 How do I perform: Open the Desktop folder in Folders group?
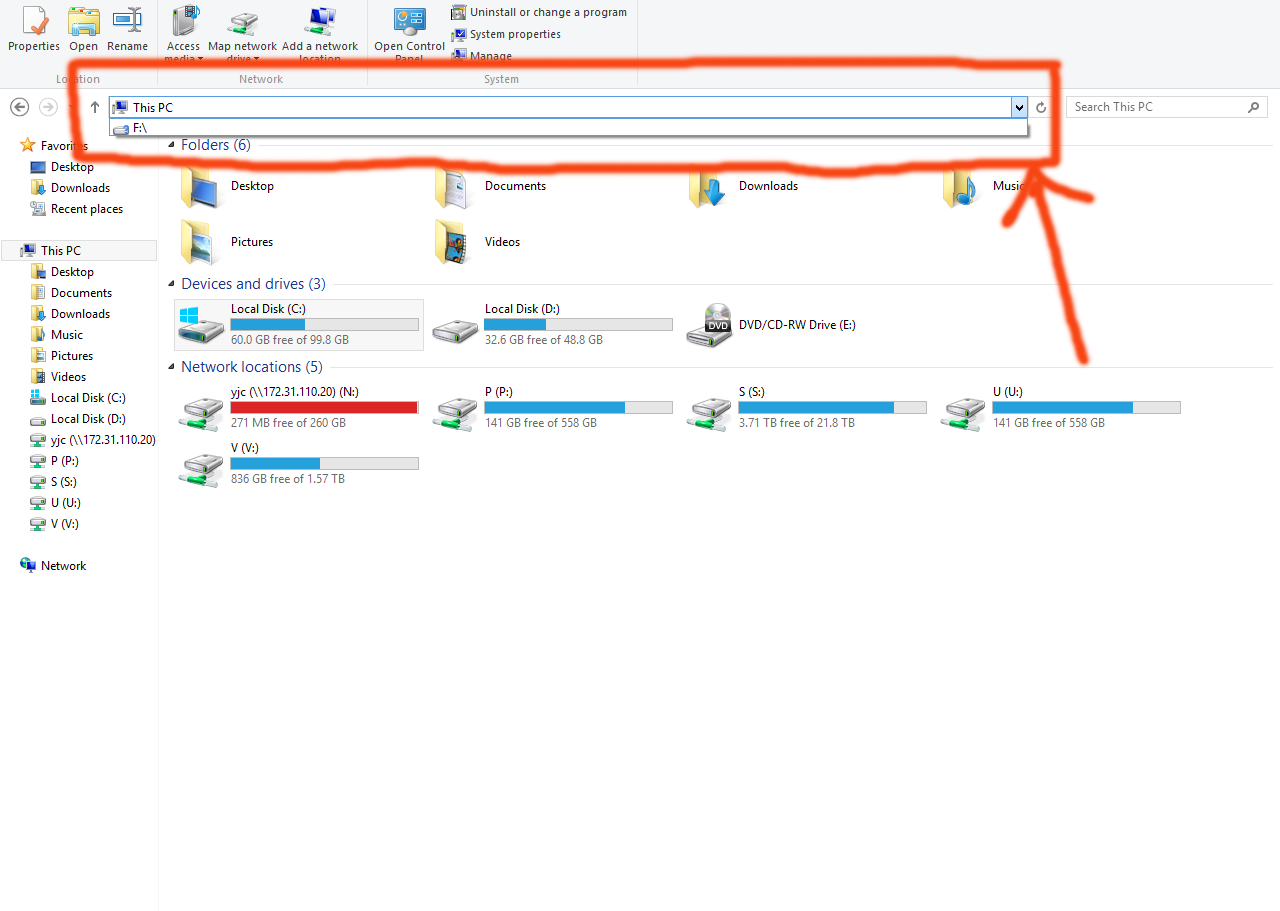(228, 186)
